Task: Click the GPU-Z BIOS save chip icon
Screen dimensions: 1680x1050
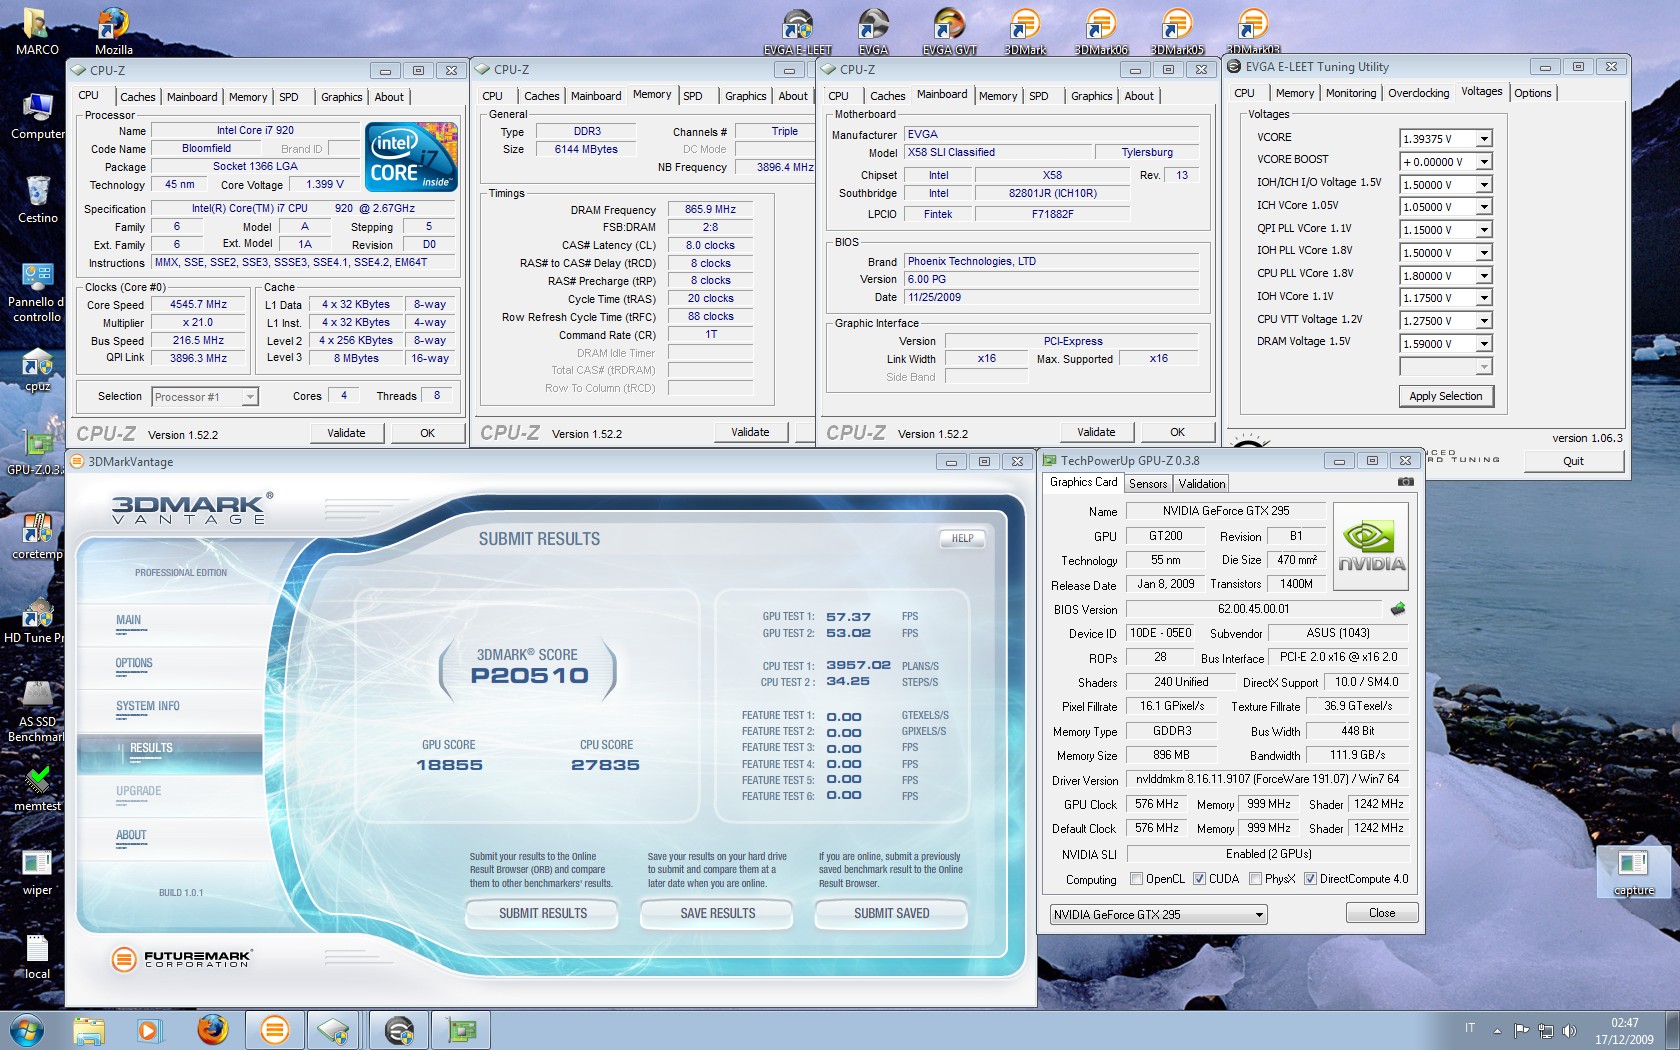Action: (1398, 608)
